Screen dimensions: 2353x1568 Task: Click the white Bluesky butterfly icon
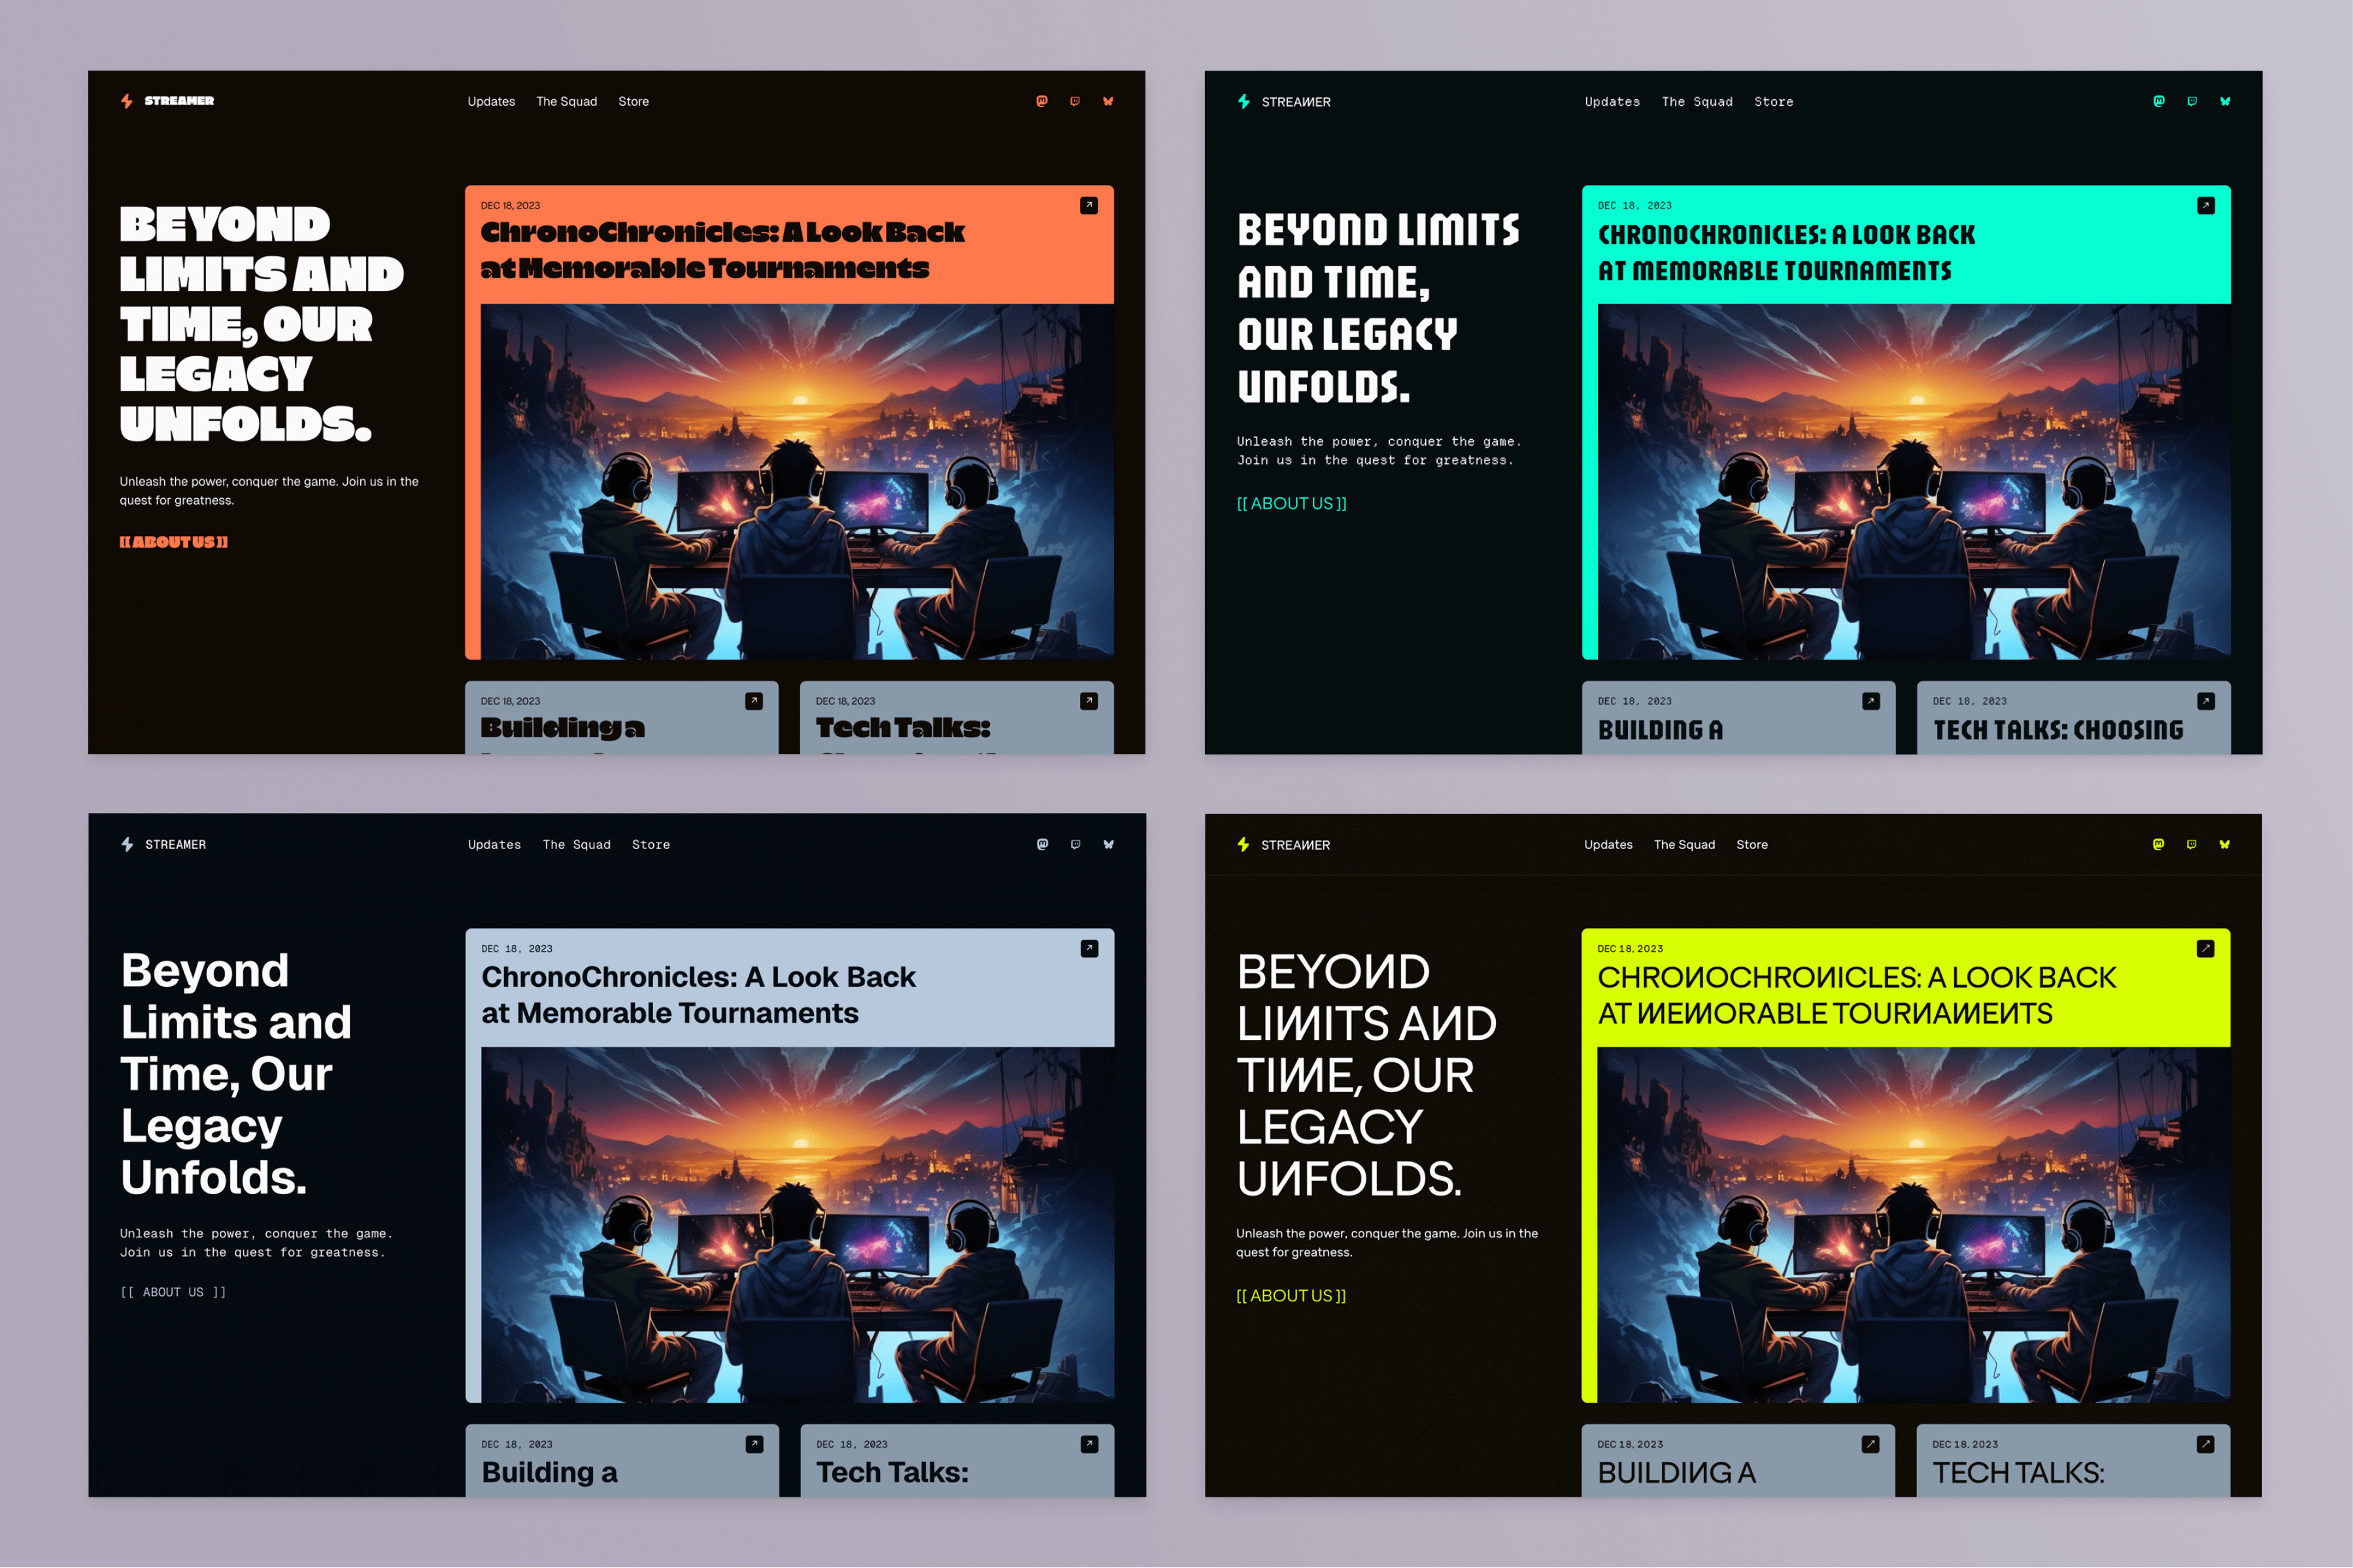point(1108,844)
